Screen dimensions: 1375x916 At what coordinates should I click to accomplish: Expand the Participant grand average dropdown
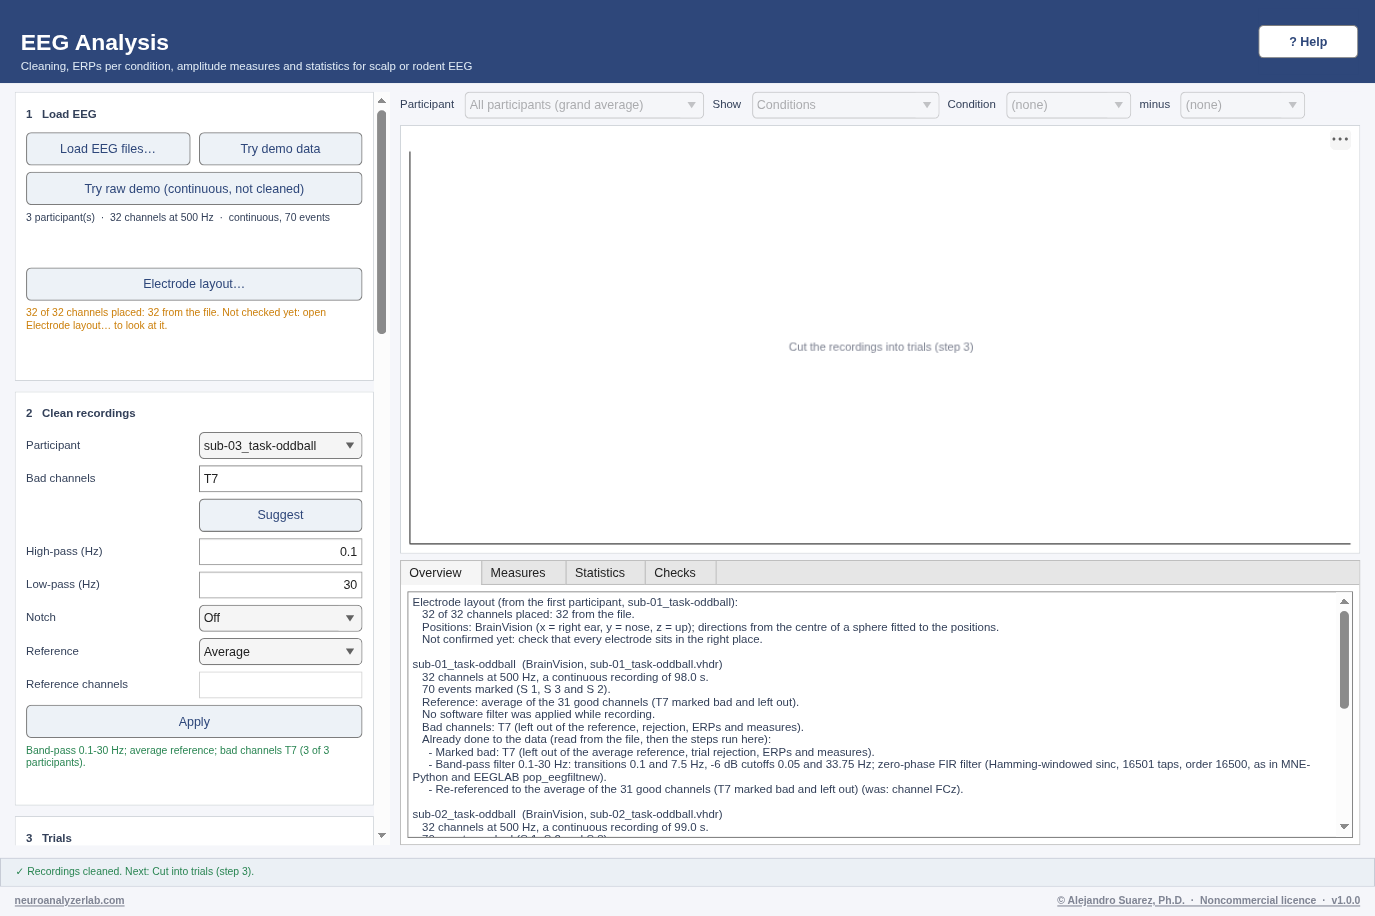point(584,105)
